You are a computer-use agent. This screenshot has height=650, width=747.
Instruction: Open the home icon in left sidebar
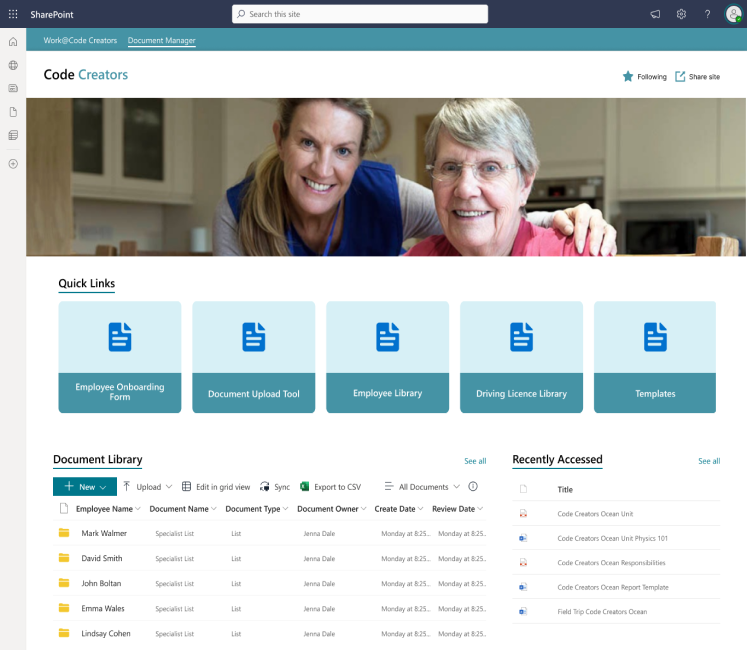tap(13, 42)
